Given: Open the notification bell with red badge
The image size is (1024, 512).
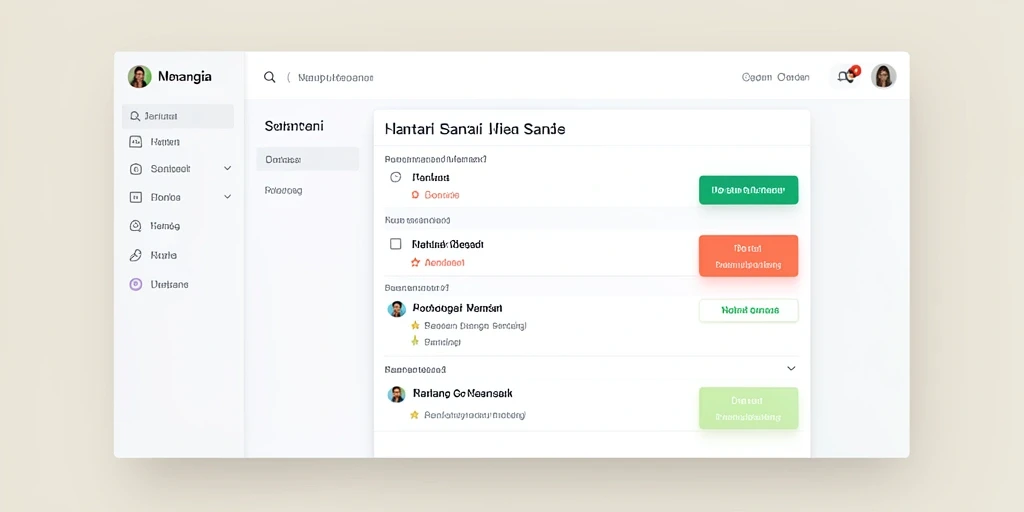Looking at the screenshot, I should coord(847,76).
